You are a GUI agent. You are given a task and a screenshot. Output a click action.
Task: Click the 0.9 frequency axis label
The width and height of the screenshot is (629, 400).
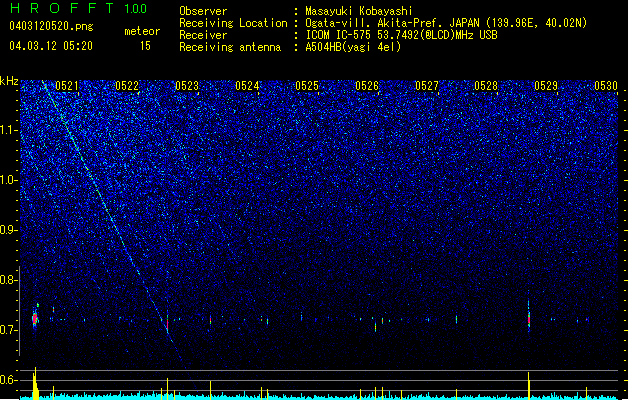[x=8, y=230]
